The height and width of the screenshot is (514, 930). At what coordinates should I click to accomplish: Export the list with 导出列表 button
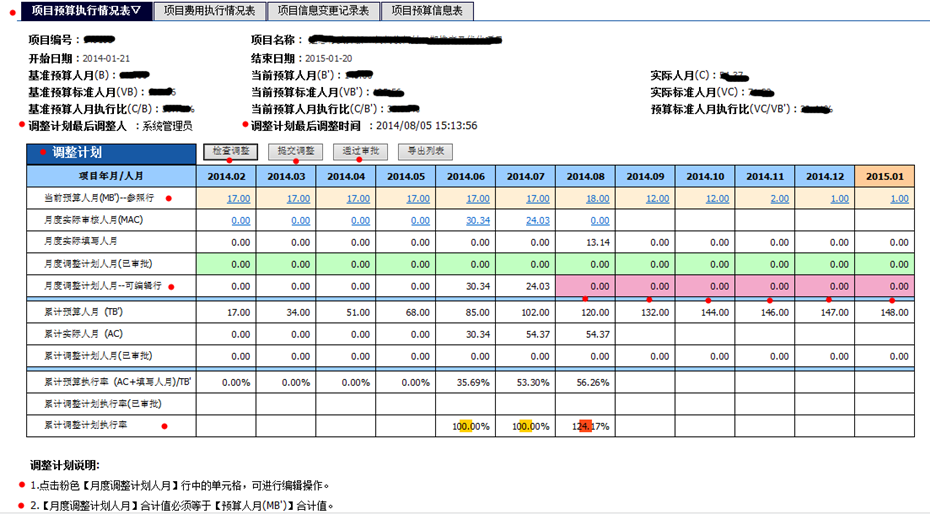click(425, 152)
